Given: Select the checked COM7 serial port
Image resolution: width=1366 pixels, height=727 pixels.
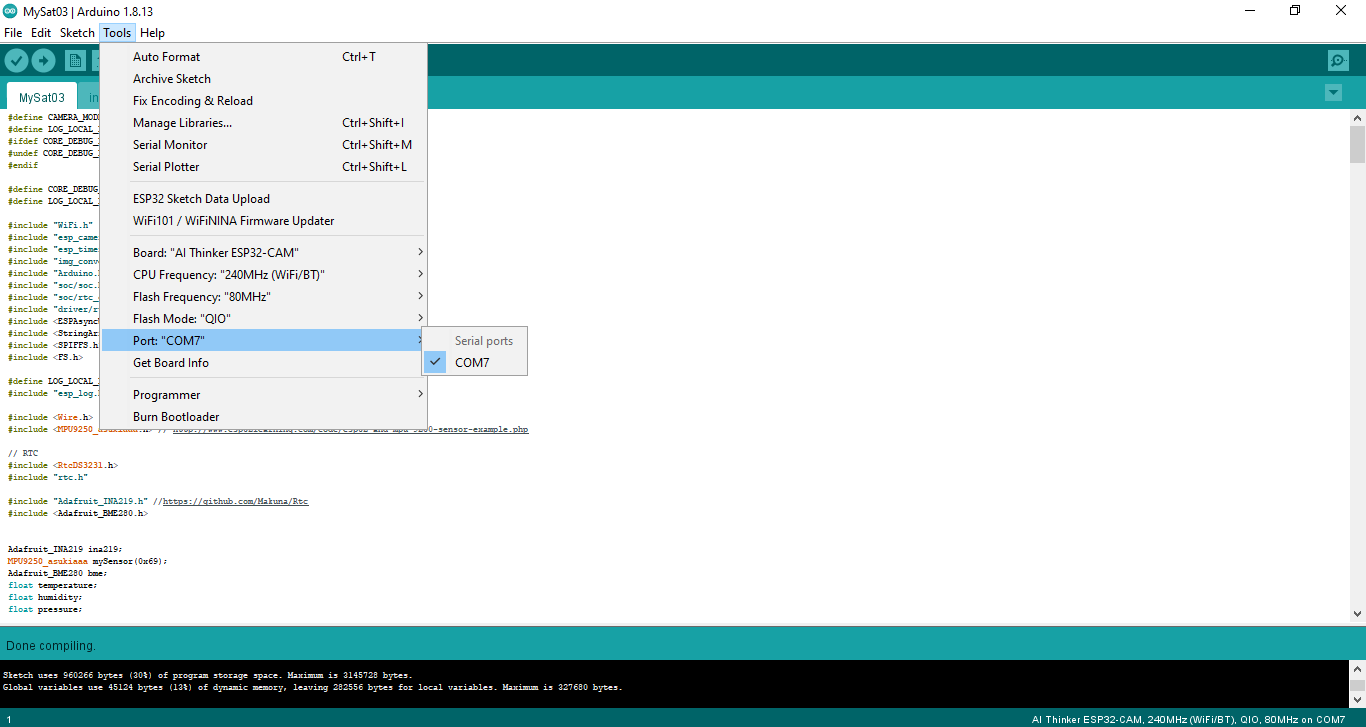Looking at the screenshot, I should (x=472, y=363).
